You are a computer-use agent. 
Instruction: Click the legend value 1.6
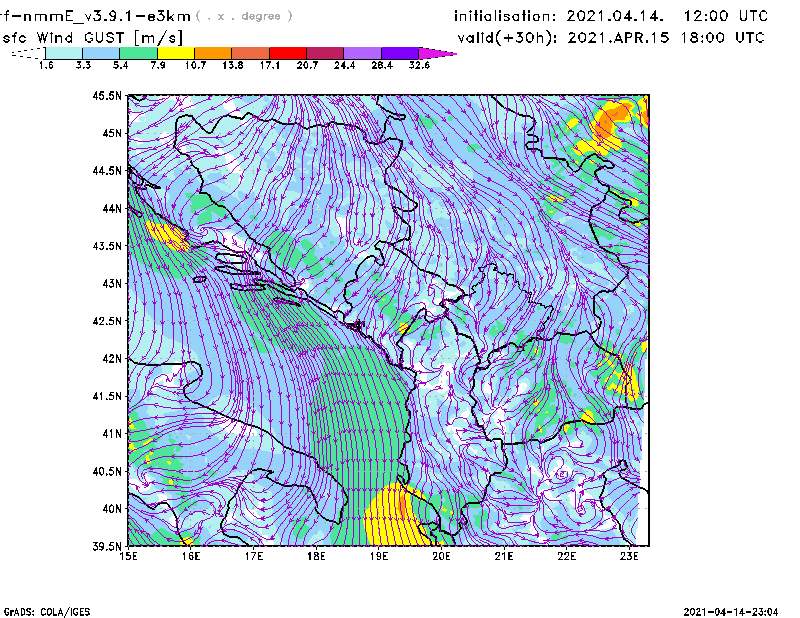click(x=46, y=65)
